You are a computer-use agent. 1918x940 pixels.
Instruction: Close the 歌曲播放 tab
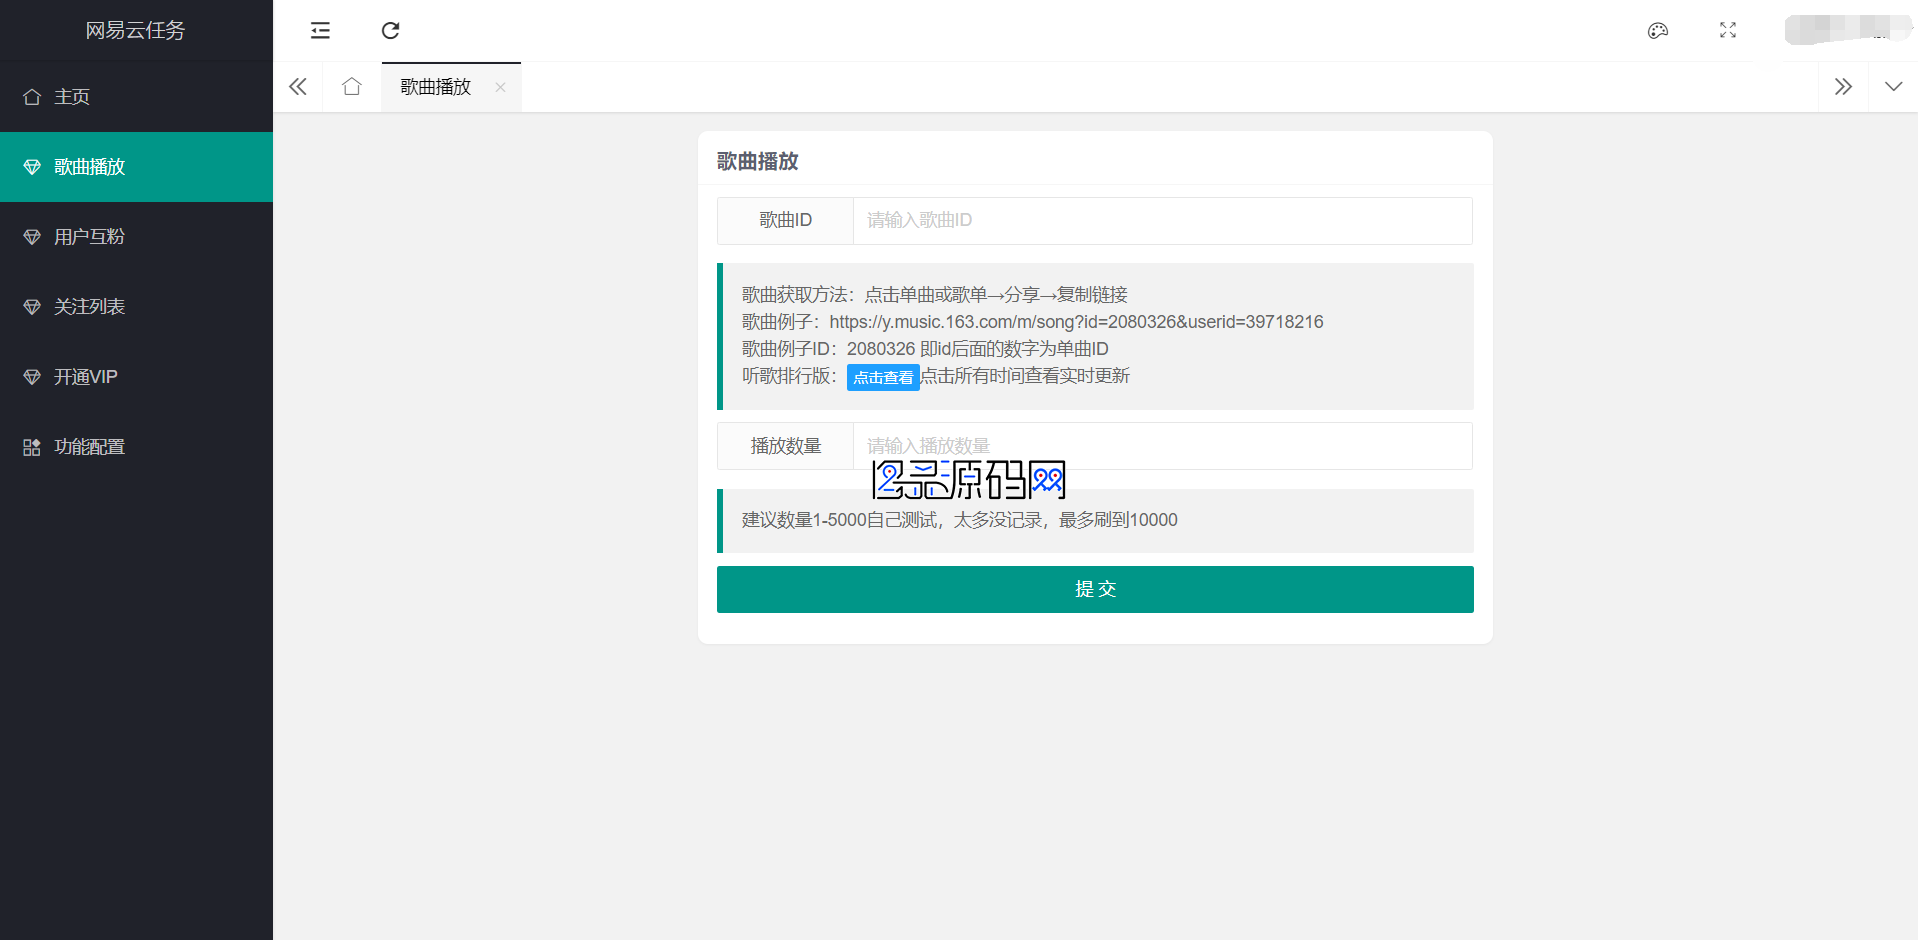coord(500,87)
